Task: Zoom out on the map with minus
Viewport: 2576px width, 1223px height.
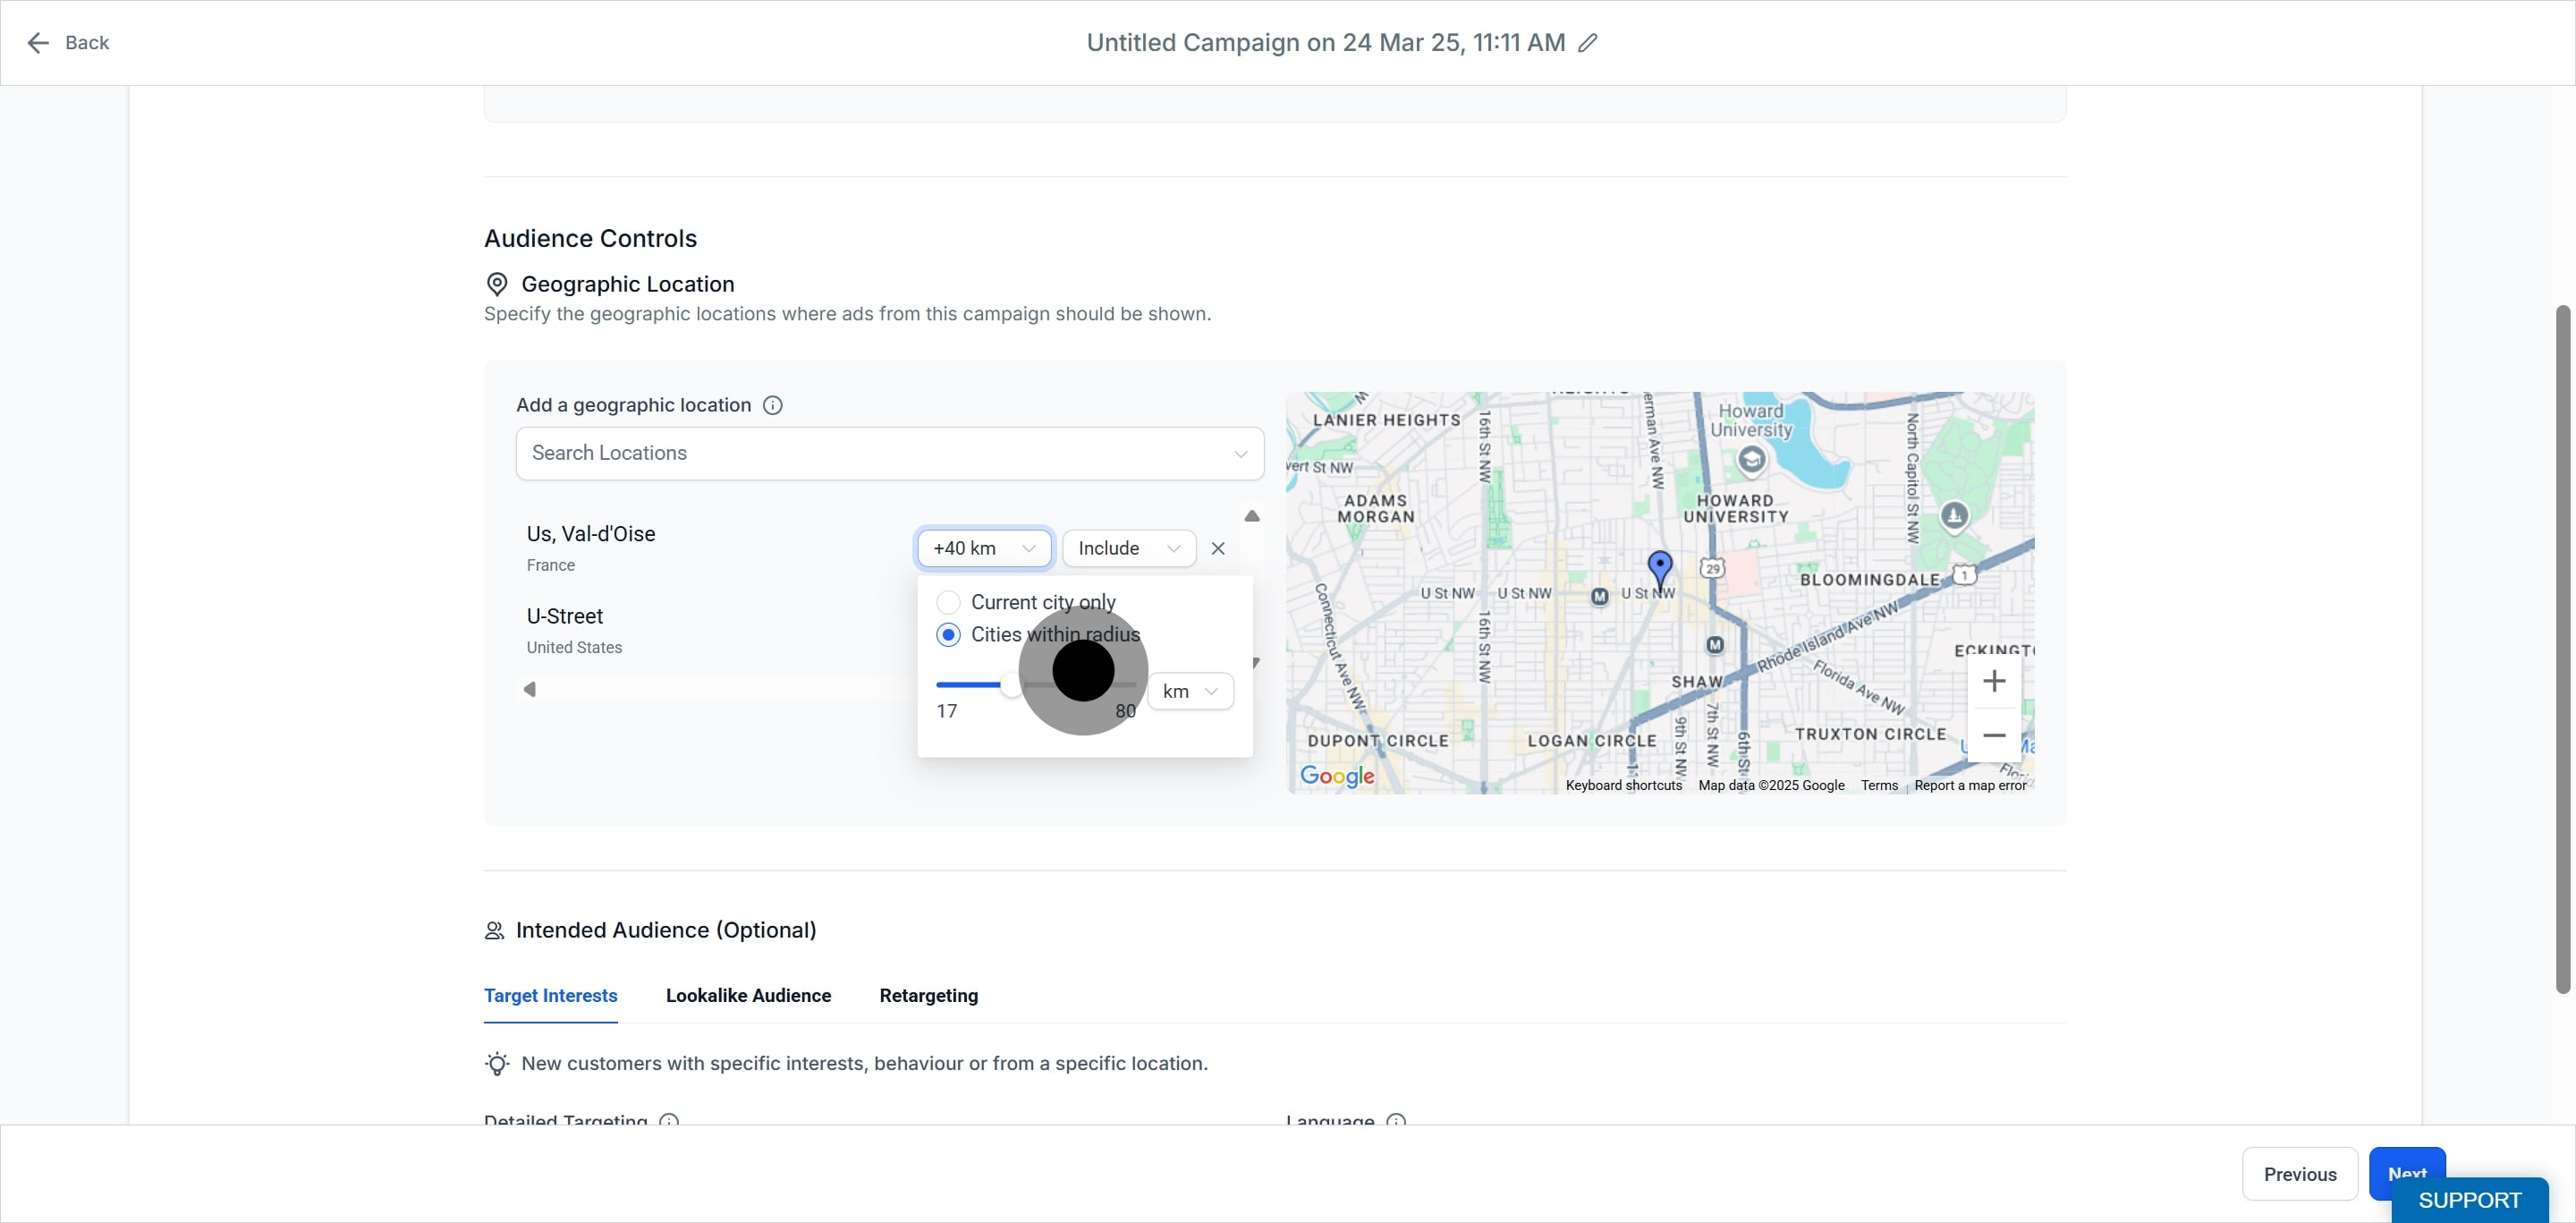Action: (x=1994, y=735)
